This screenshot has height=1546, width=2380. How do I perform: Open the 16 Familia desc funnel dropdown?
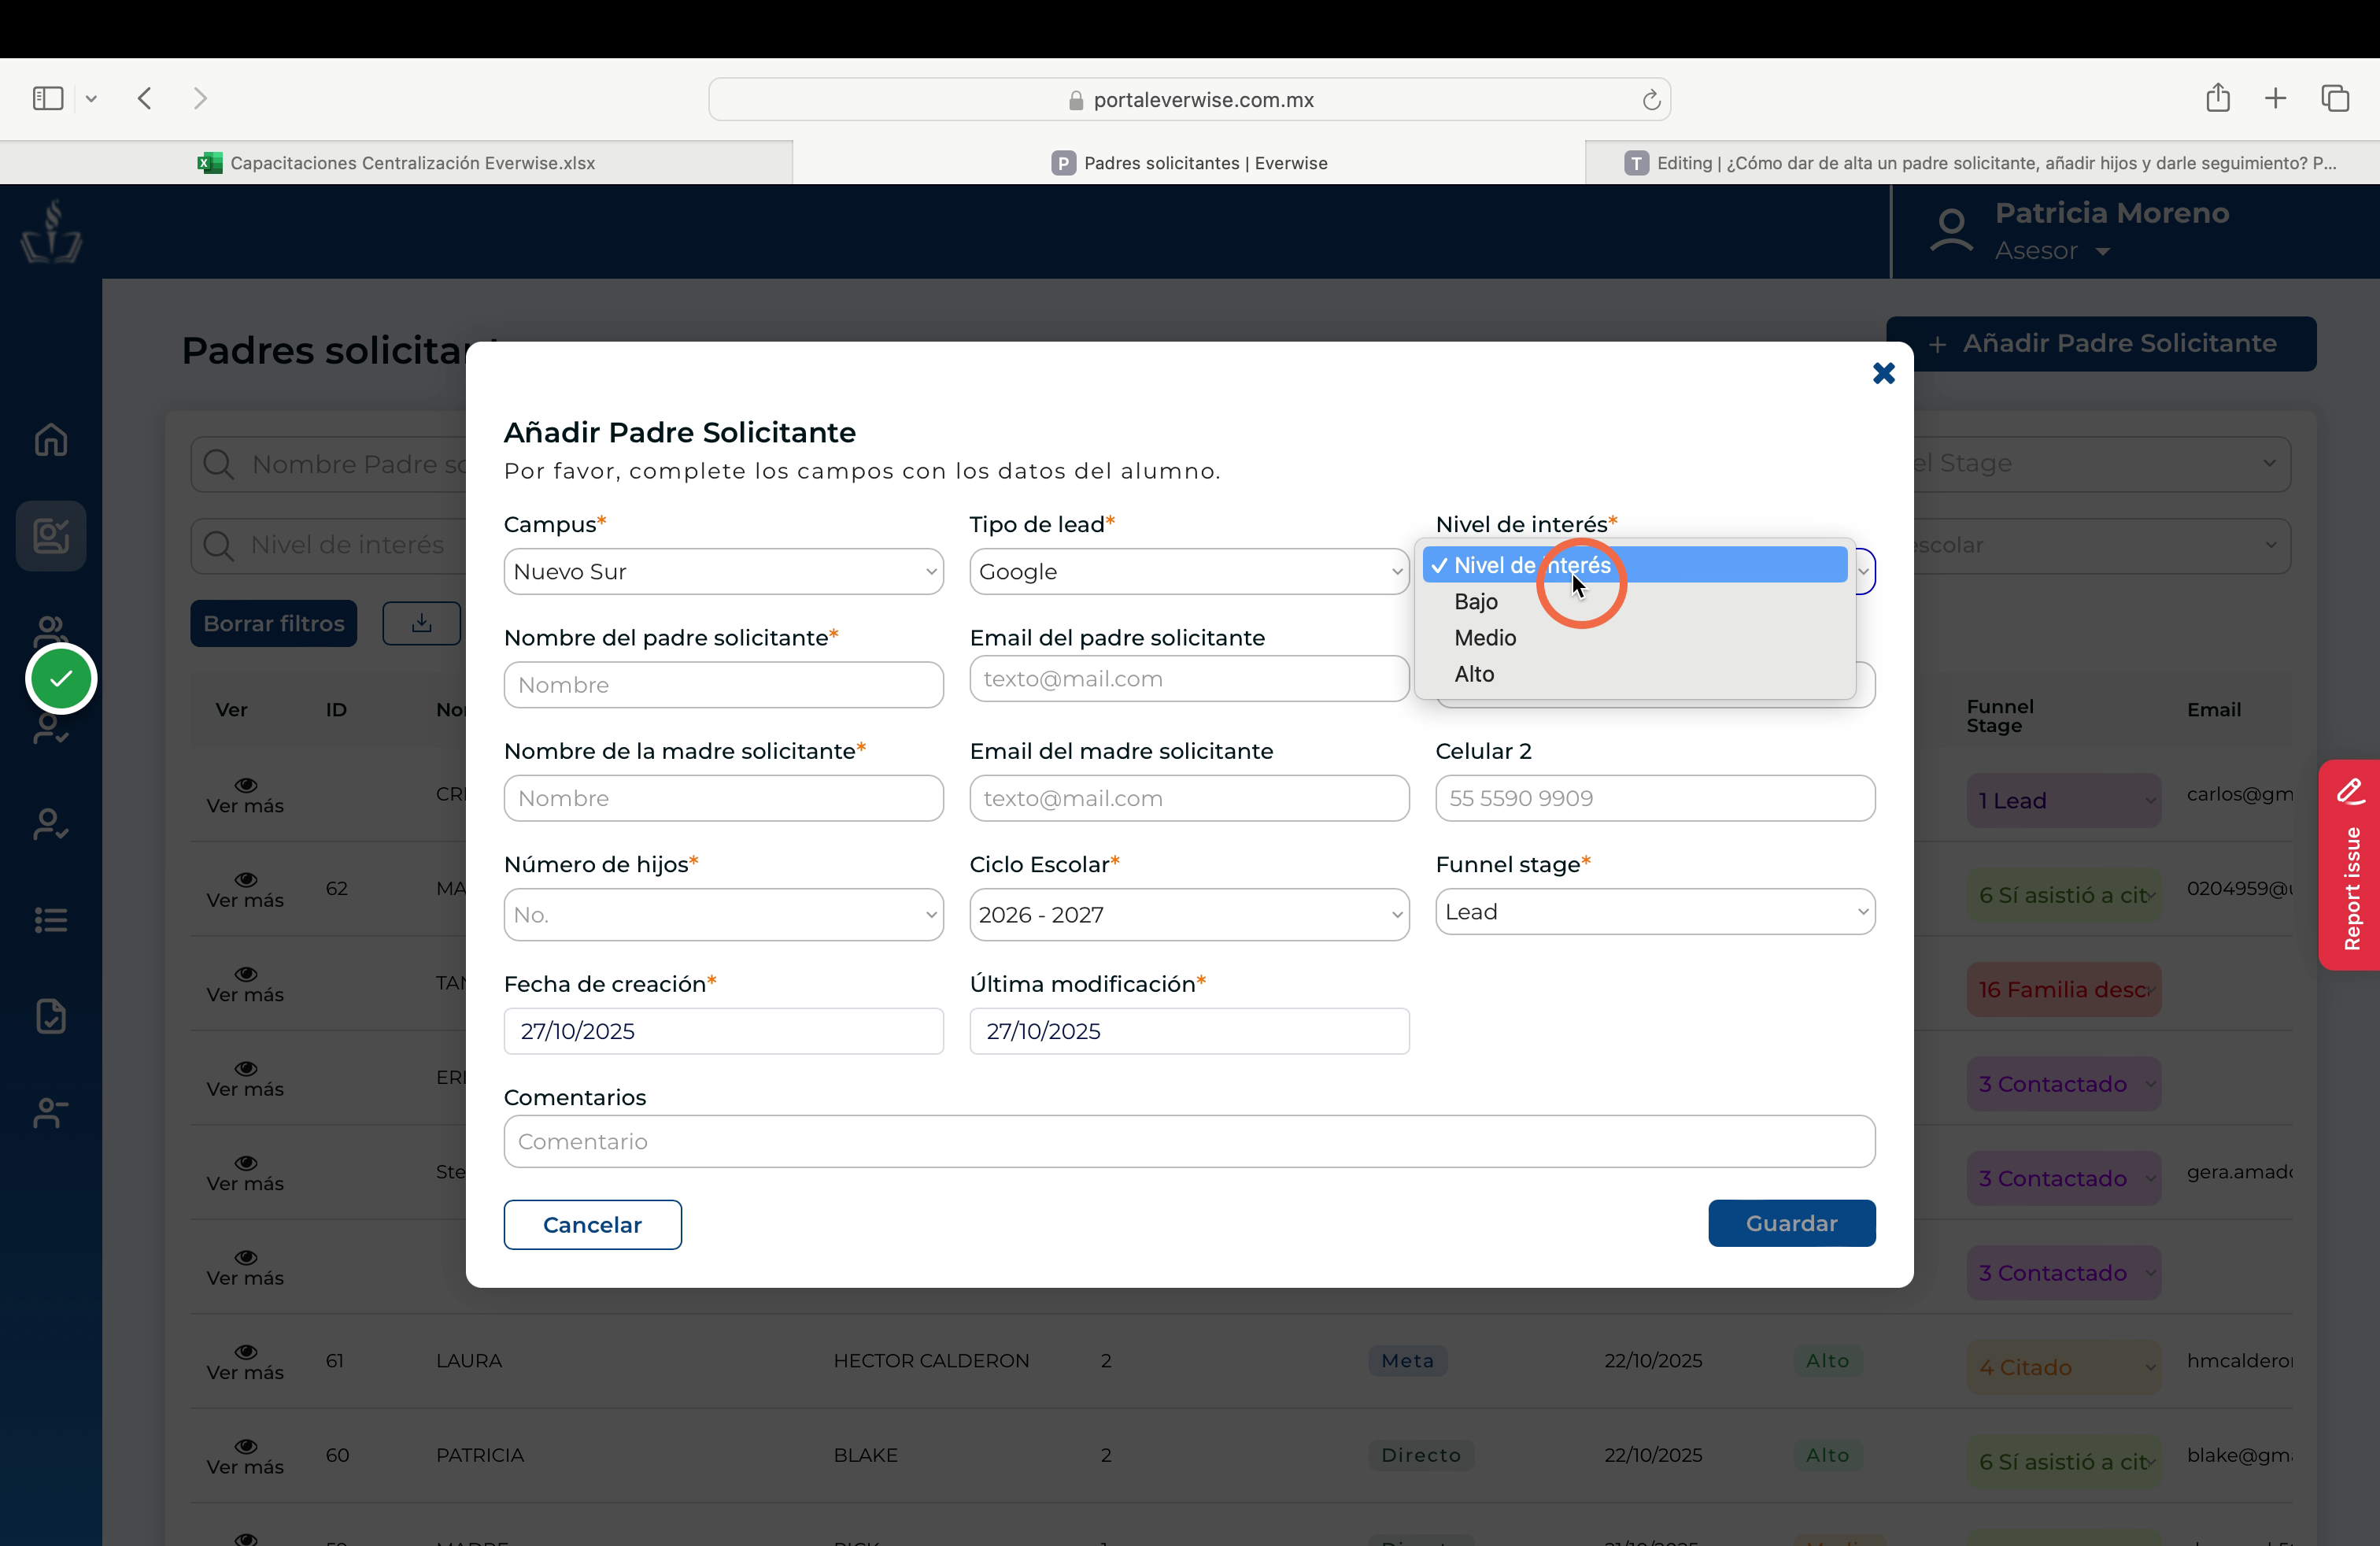click(2064, 989)
